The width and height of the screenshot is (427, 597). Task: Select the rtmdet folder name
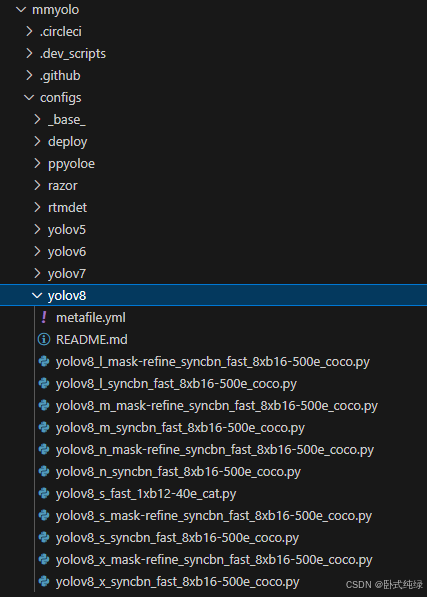[67, 208]
